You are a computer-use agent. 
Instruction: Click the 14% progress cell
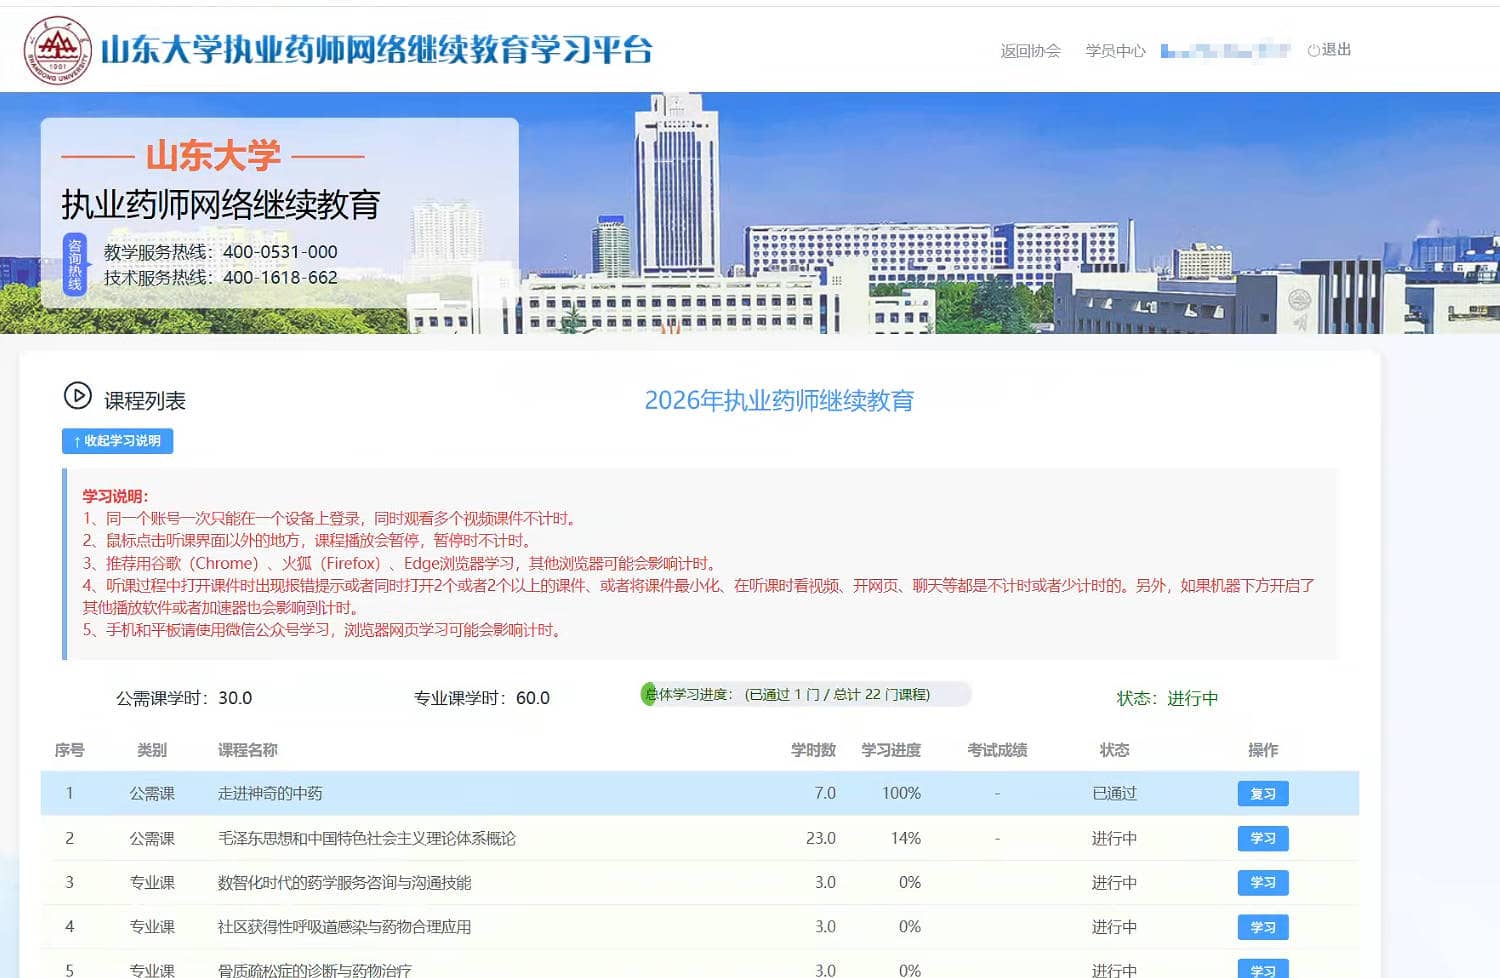coord(906,838)
